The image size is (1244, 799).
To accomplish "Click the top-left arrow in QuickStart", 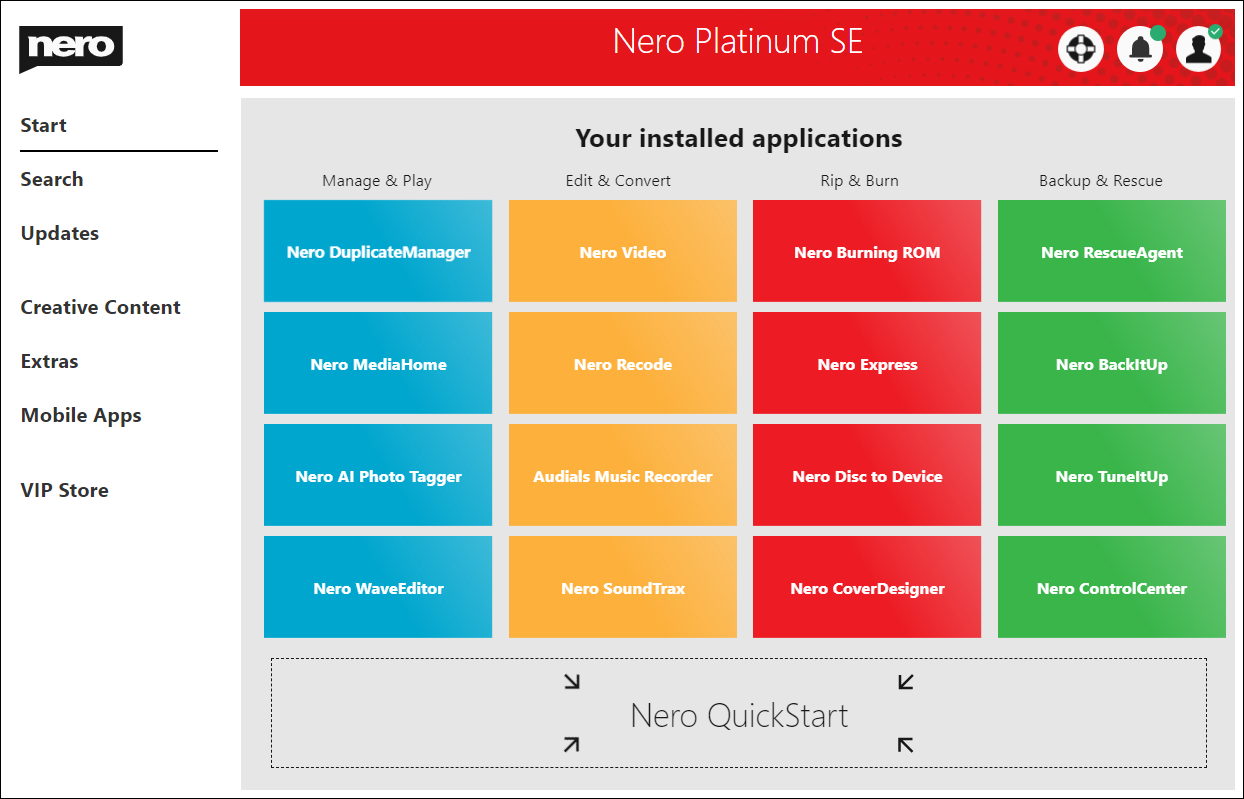I will tap(572, 682).
